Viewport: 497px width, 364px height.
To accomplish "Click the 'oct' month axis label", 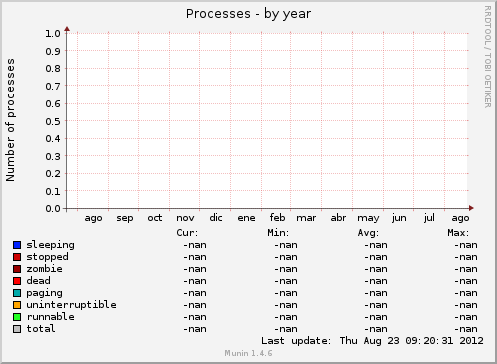I will [x=155, y=218].
